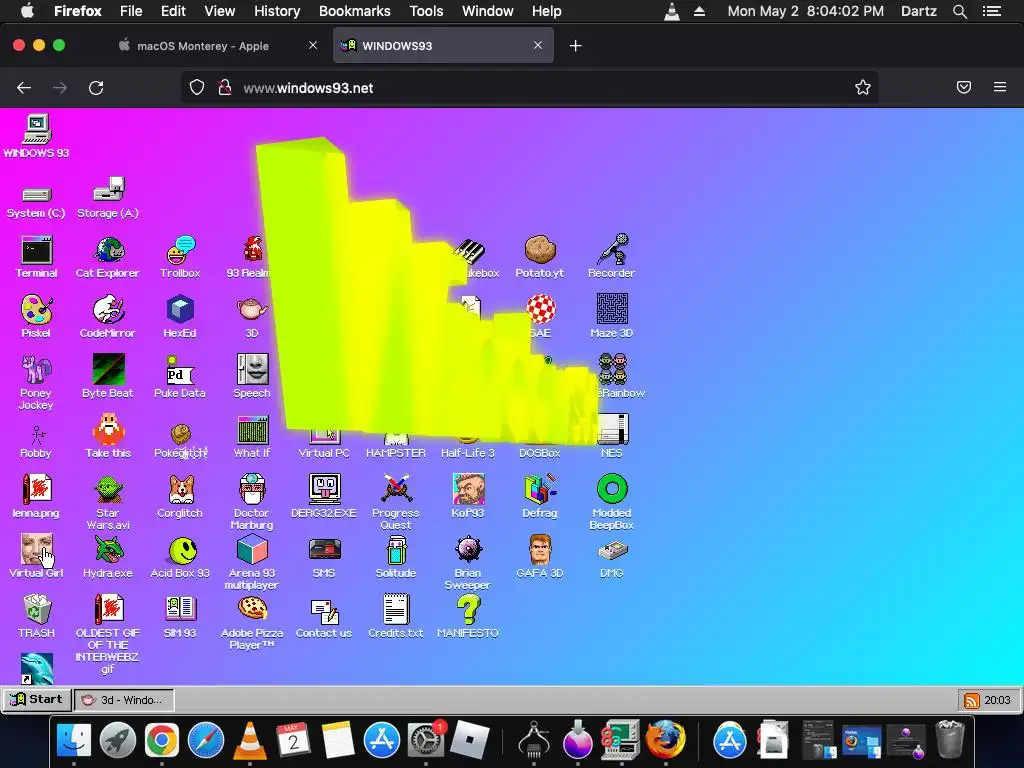This screenshot has height=768, width=1024.
Task: Save page to Pocket
Action: [964, 88]
